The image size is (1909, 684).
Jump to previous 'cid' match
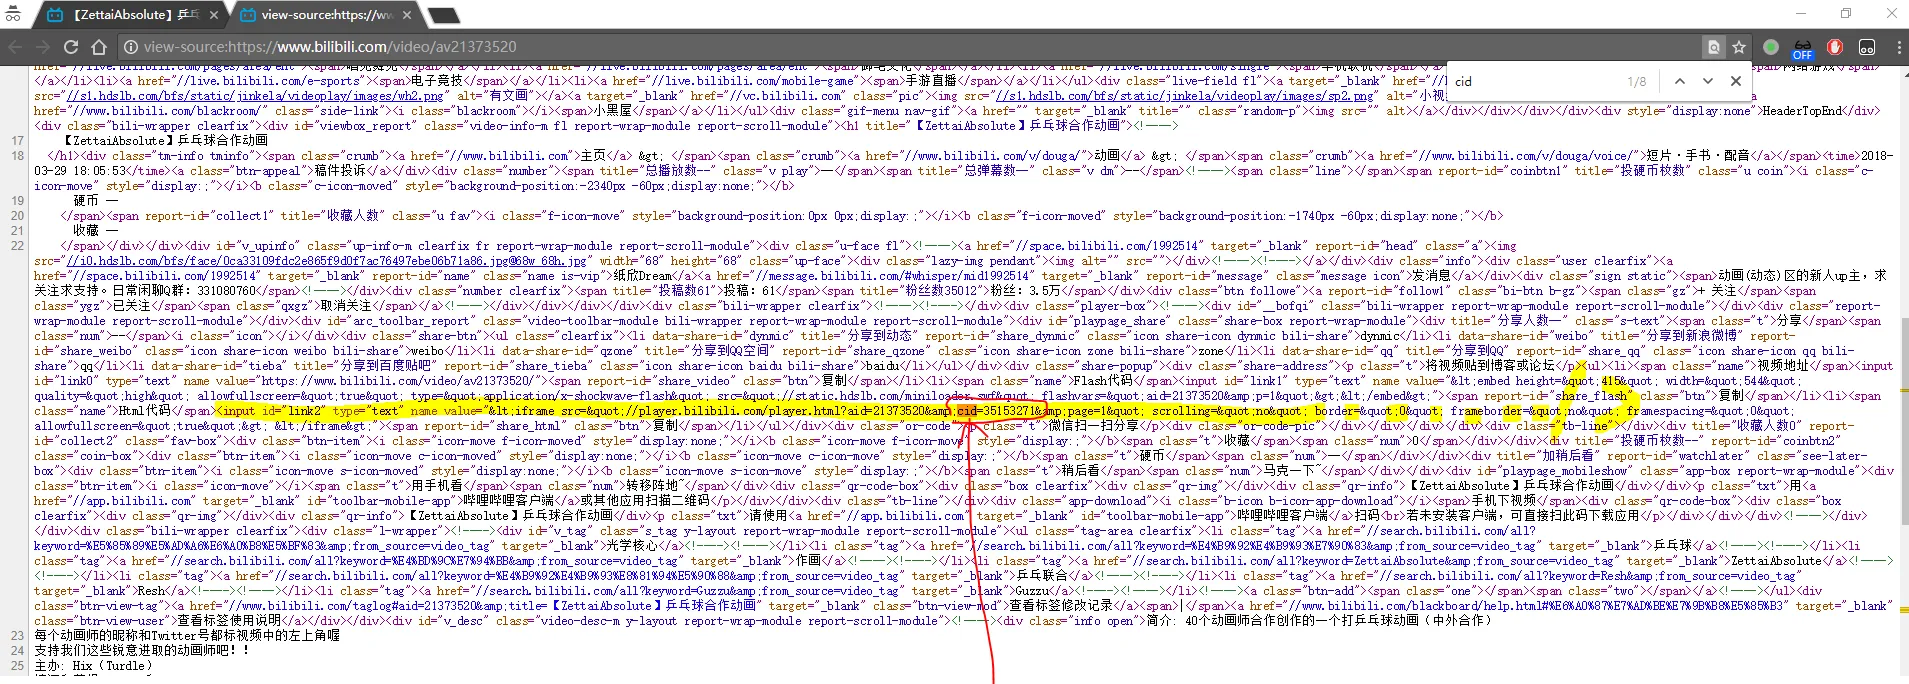pyautogui.click(x=1679, y=81)
